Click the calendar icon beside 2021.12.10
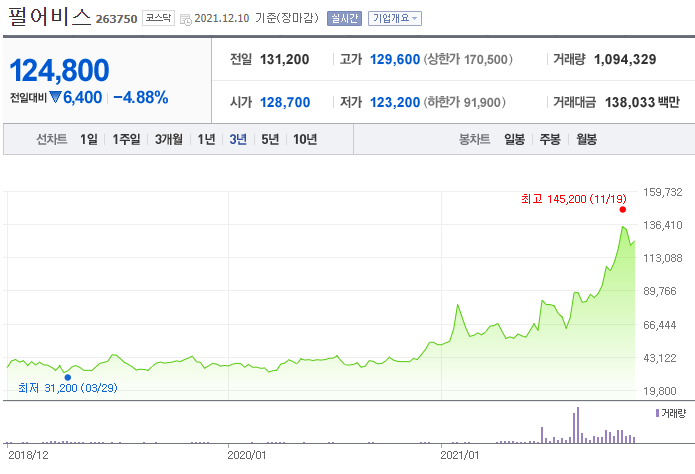The image size is (695, 474). tap(186, 20)
